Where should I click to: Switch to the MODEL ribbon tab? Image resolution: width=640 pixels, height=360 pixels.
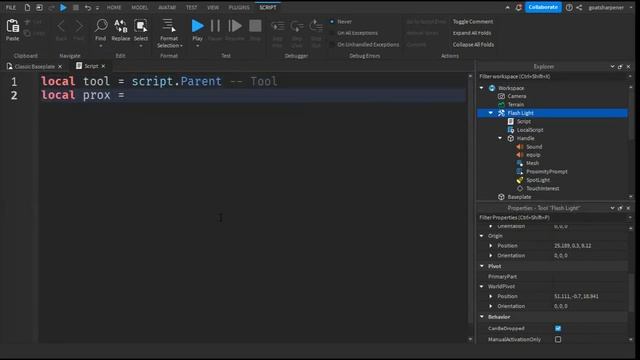tap(140, 7)
